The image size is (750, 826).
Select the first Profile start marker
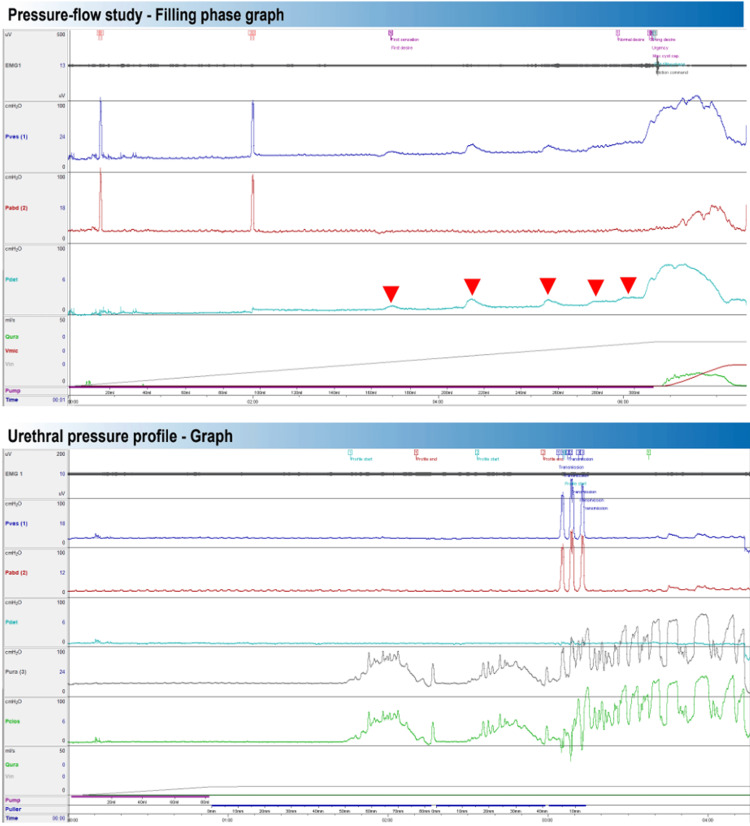tap(350, 452)
